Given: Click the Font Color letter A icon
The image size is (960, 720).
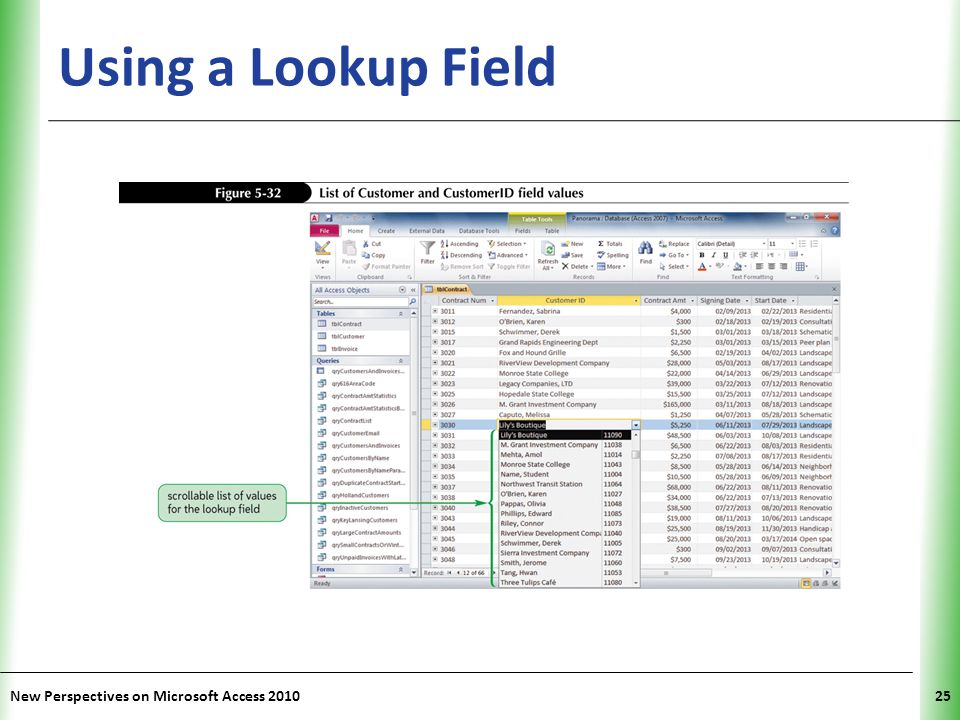Looking at the screenshot, I should 702,266.
